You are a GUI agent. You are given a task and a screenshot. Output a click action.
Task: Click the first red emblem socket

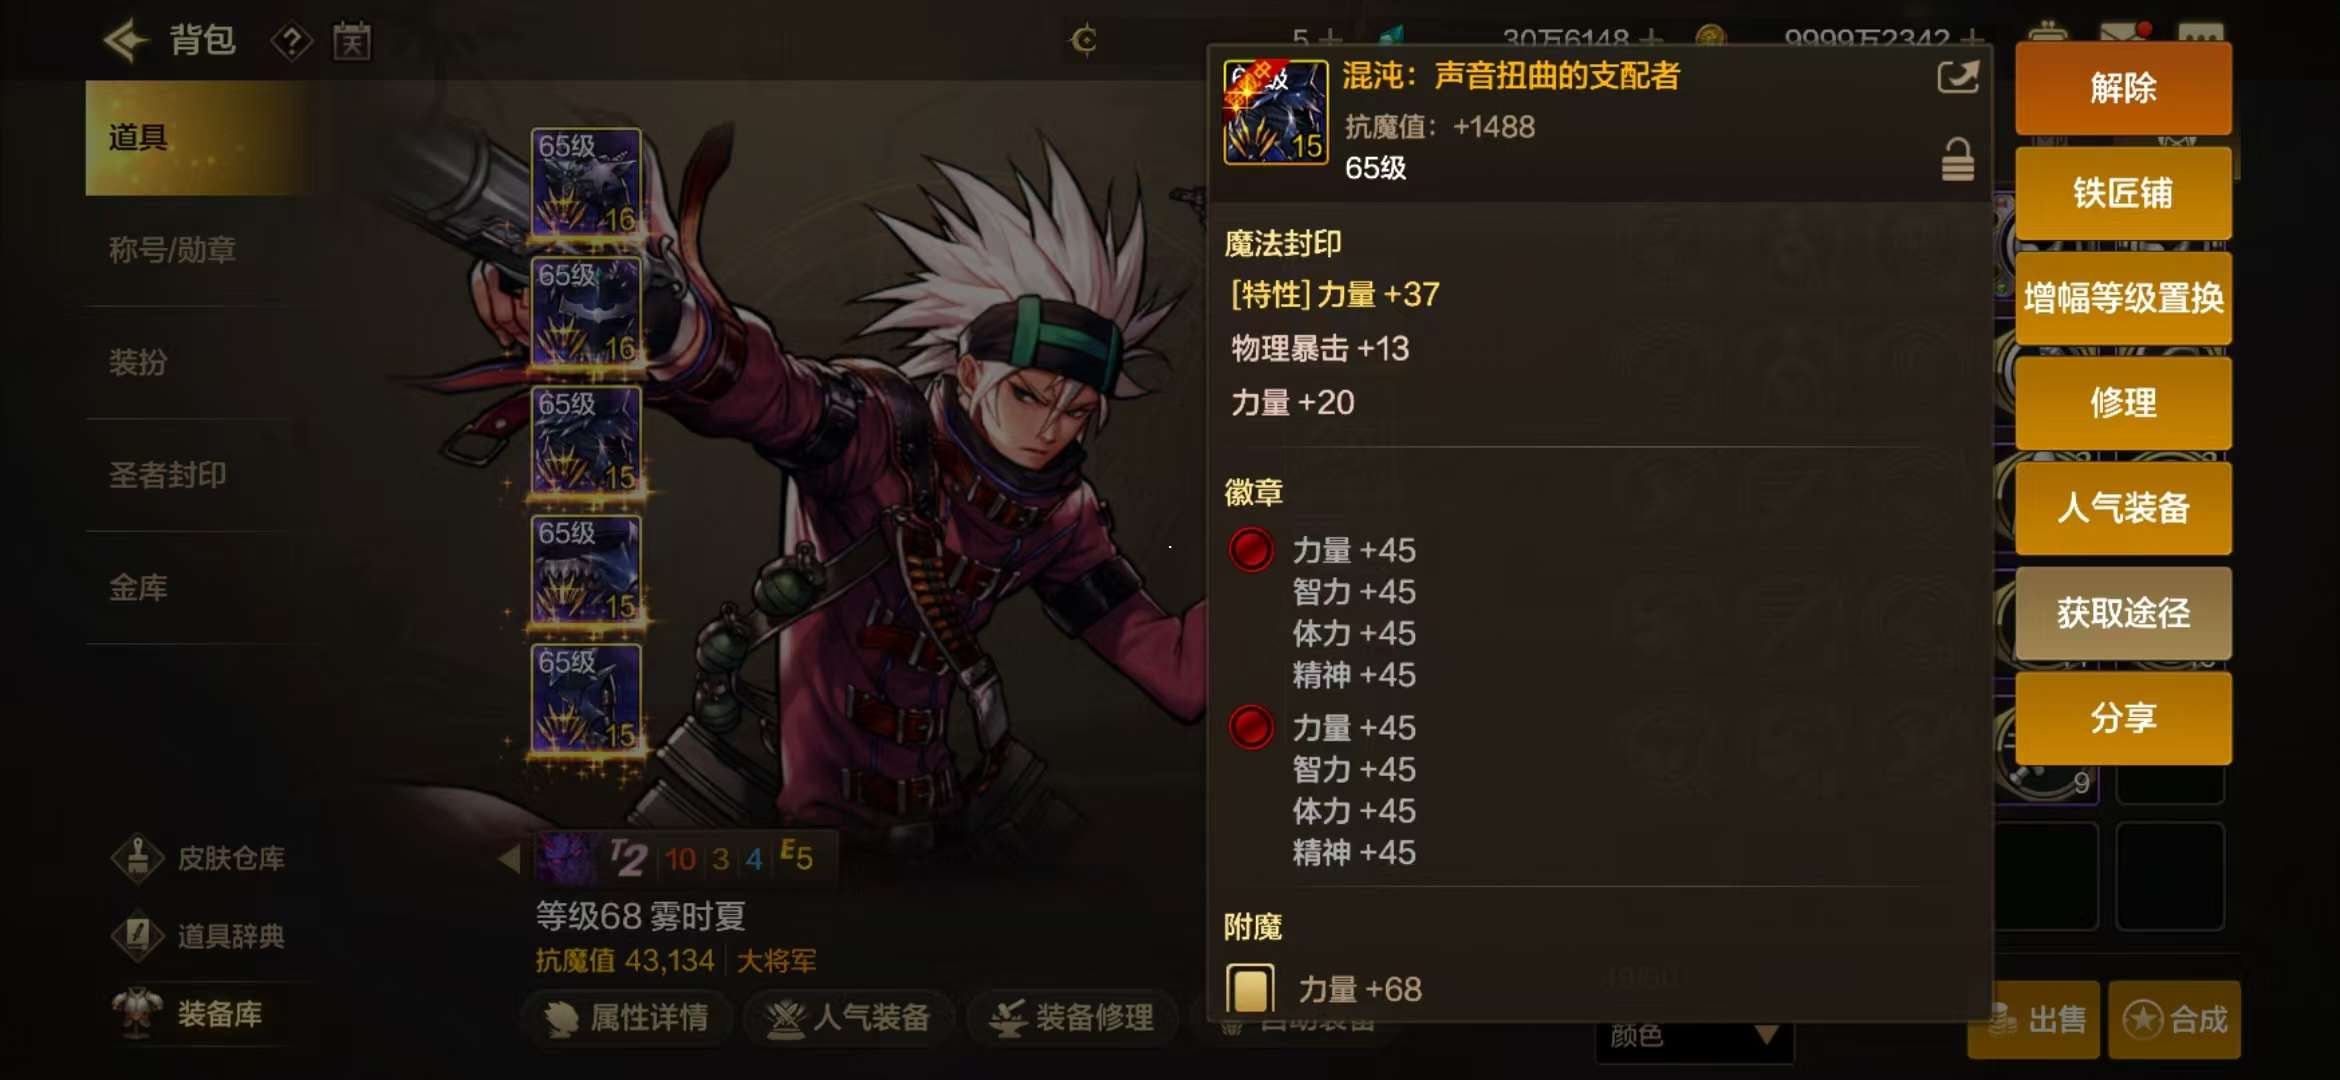(1250, 550)
